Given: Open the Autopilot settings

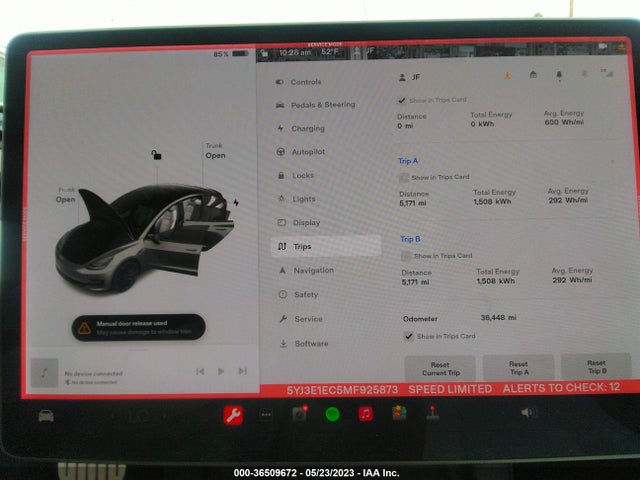Looking at the screenshot, I should [301, 152].
